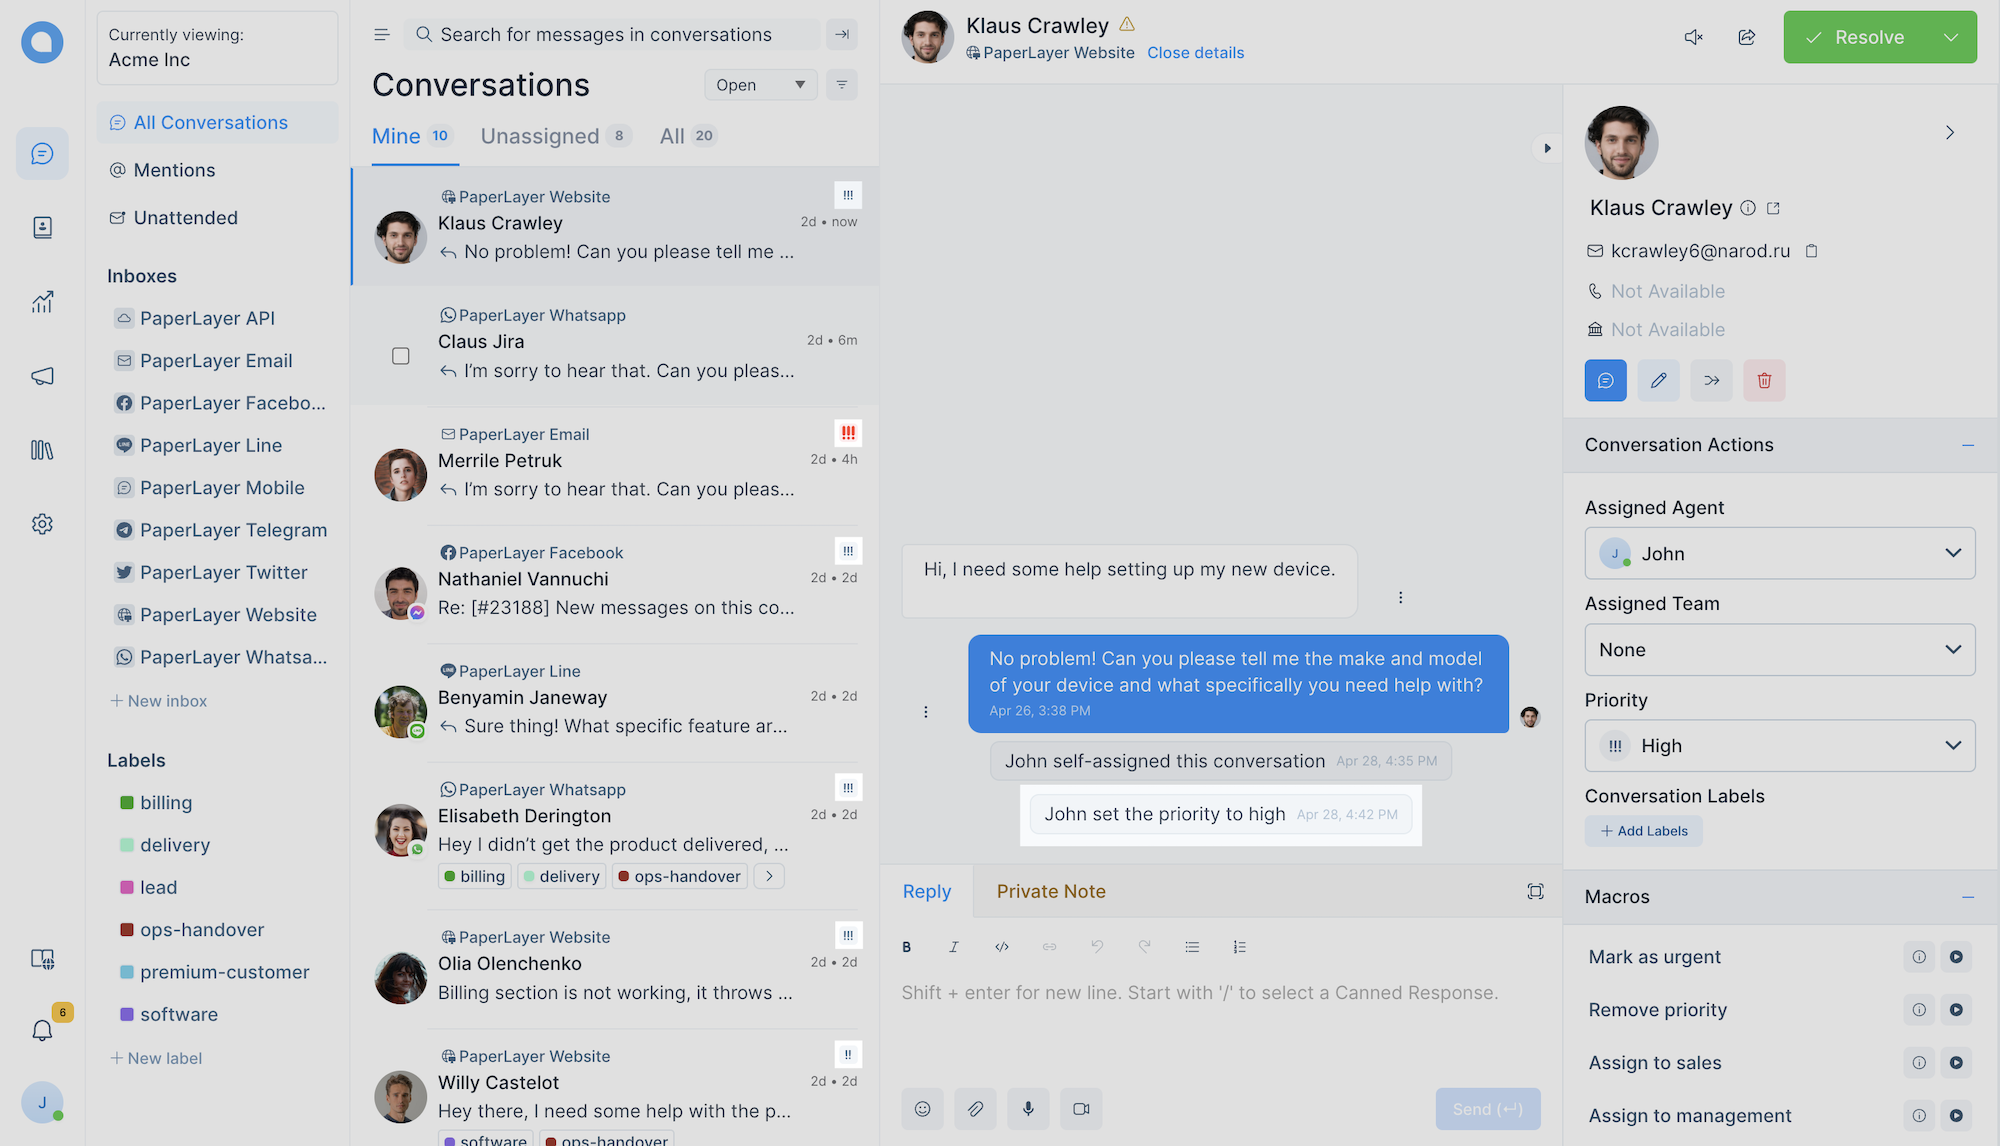Open the Priority dropdown
The width and height of the screenshot is (2000, 1146).
coord(1777,745)
